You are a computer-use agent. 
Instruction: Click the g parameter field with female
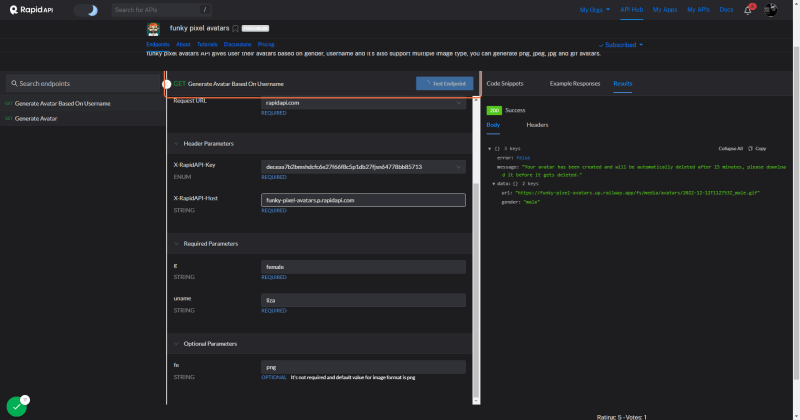363,267
